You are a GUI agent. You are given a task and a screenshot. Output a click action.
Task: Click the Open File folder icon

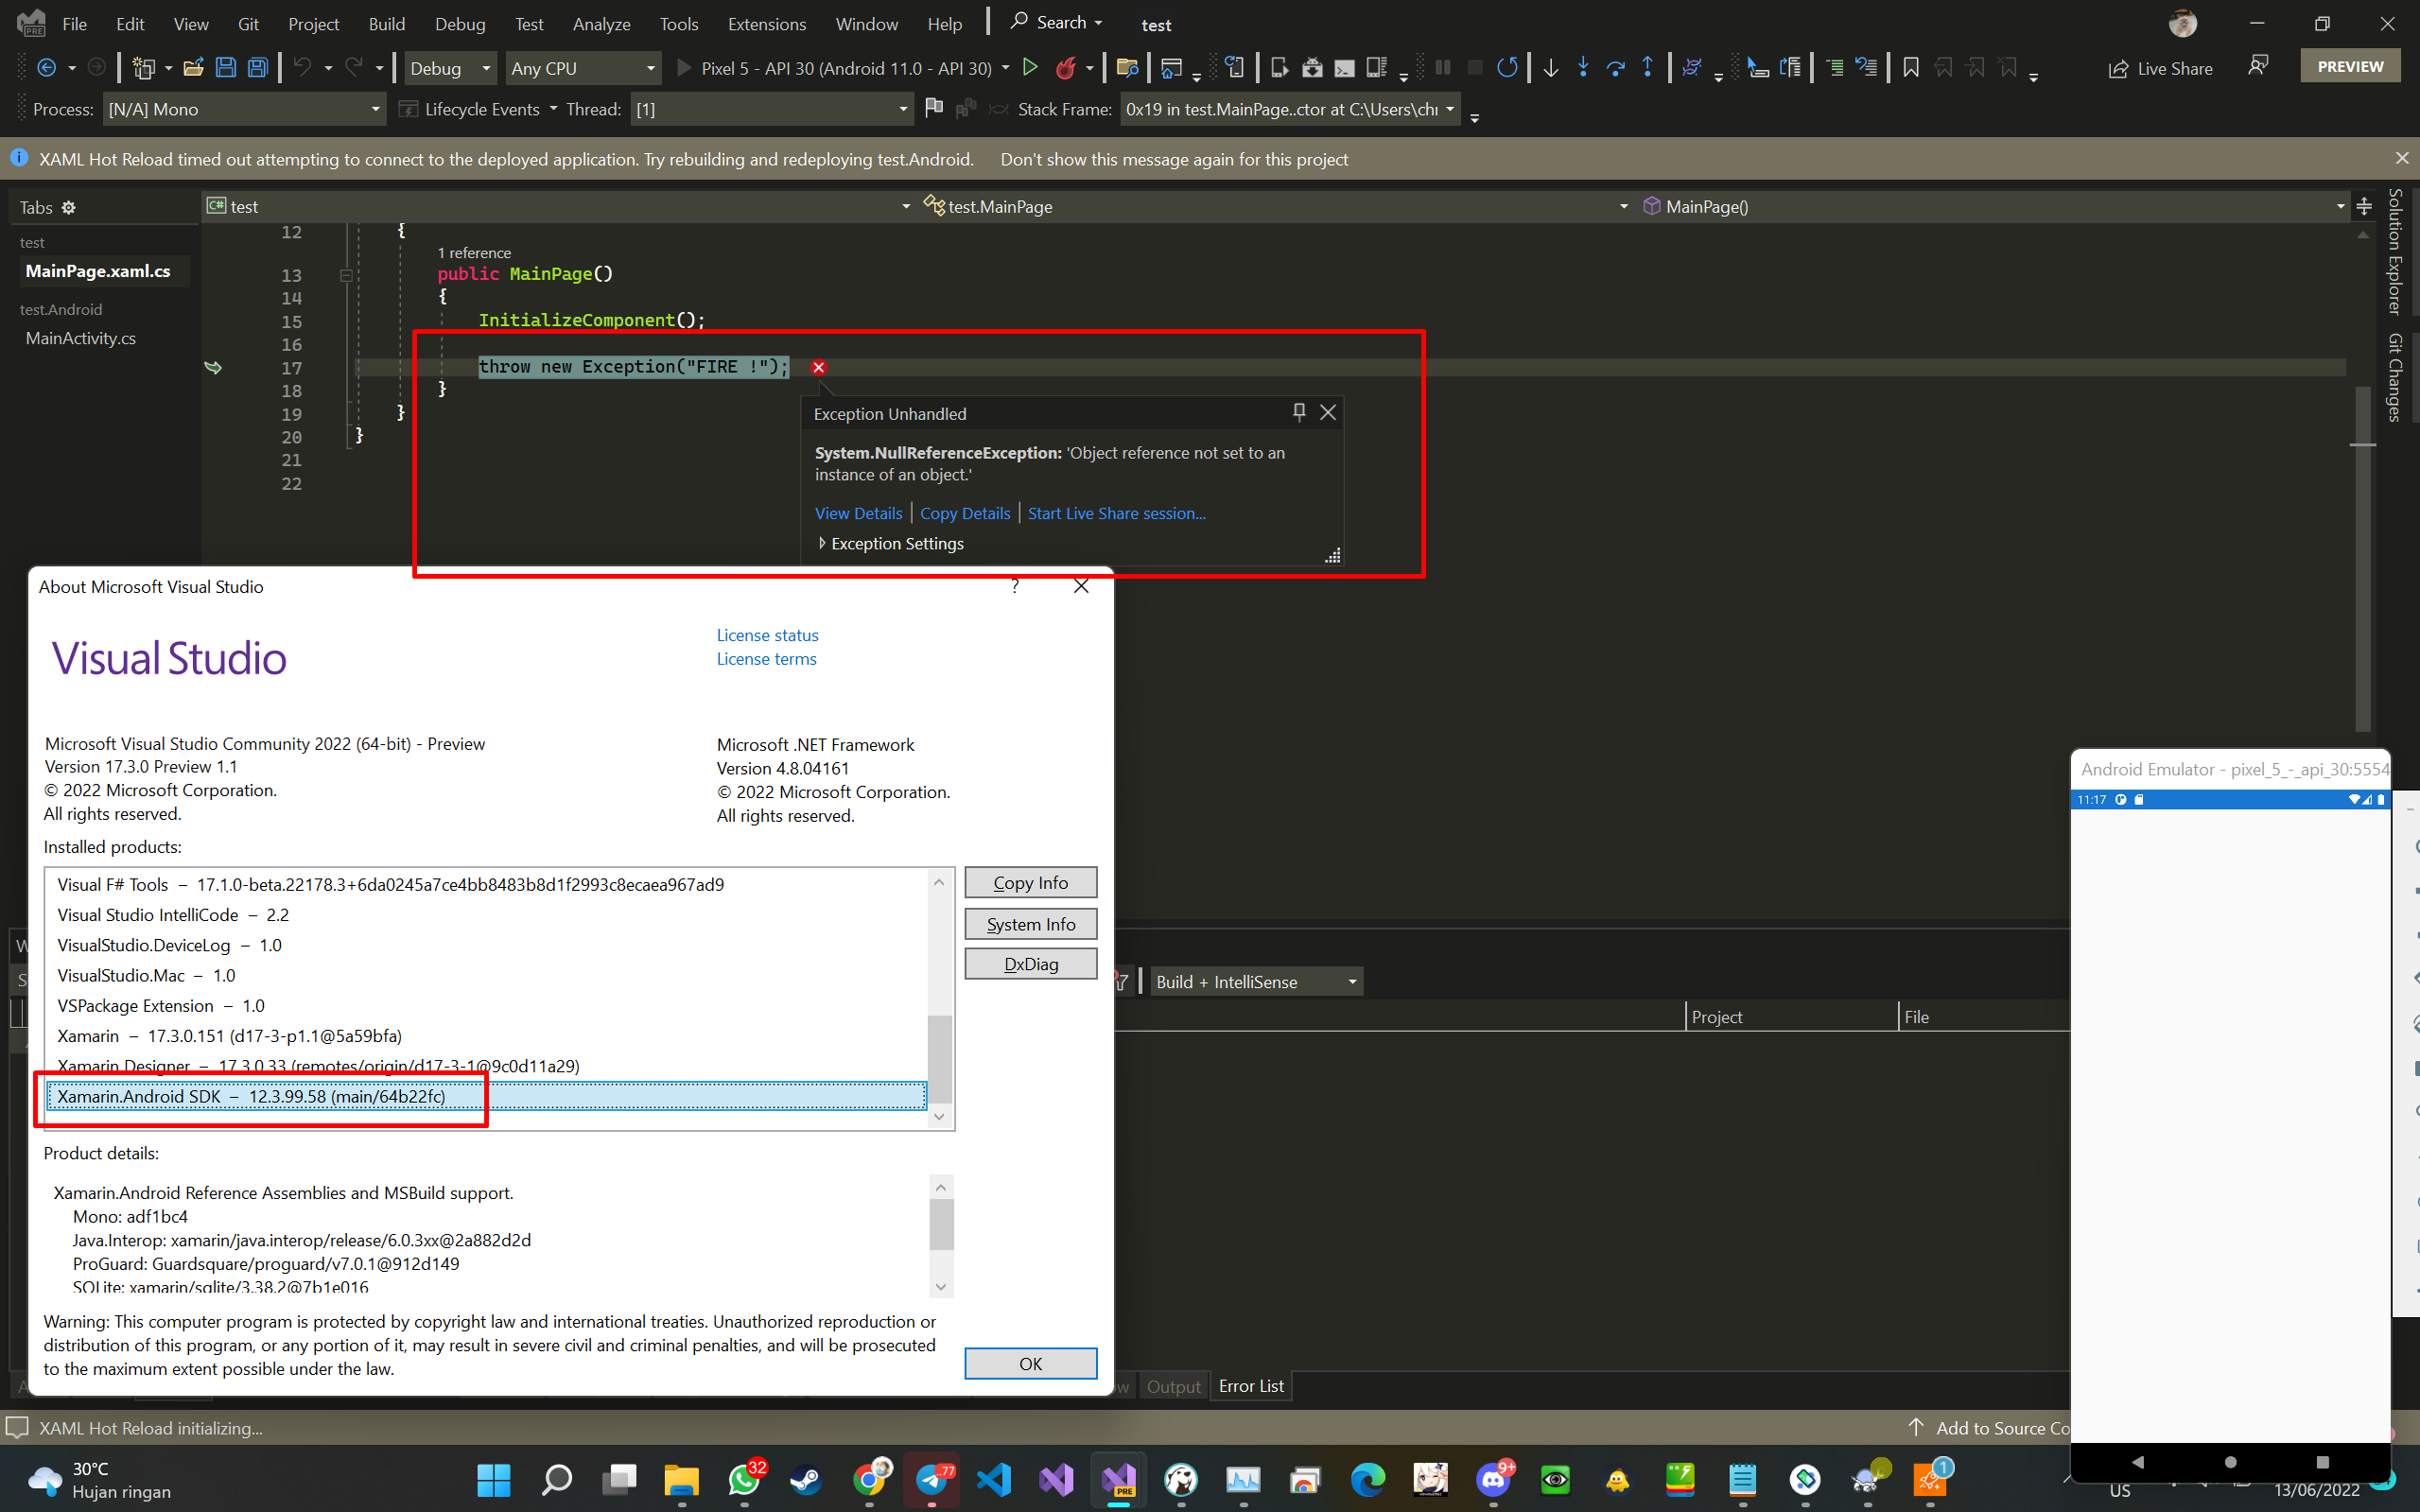(x=194, y=68)
